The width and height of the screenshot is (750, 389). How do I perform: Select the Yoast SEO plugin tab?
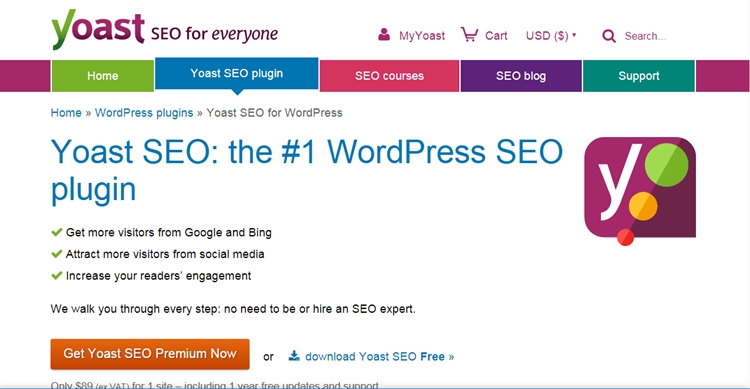click(x=237, y=74)
